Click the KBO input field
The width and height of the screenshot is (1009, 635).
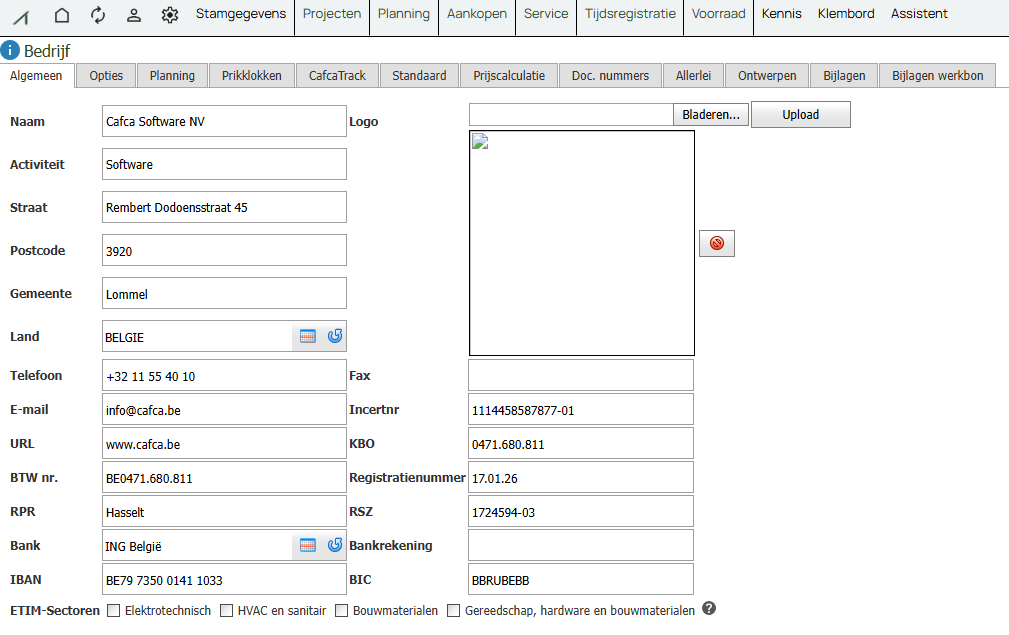click(x=581, y=444)
